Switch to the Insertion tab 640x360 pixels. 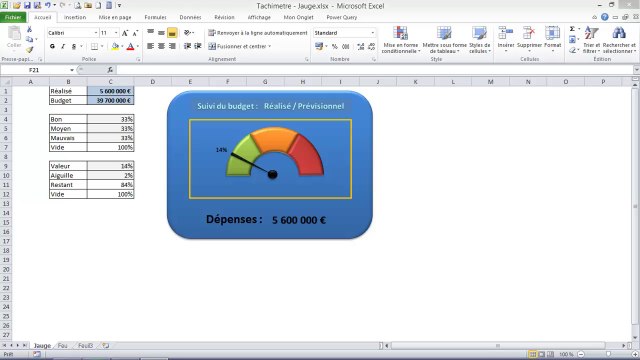pyautogui.click(x=75, y=17)
